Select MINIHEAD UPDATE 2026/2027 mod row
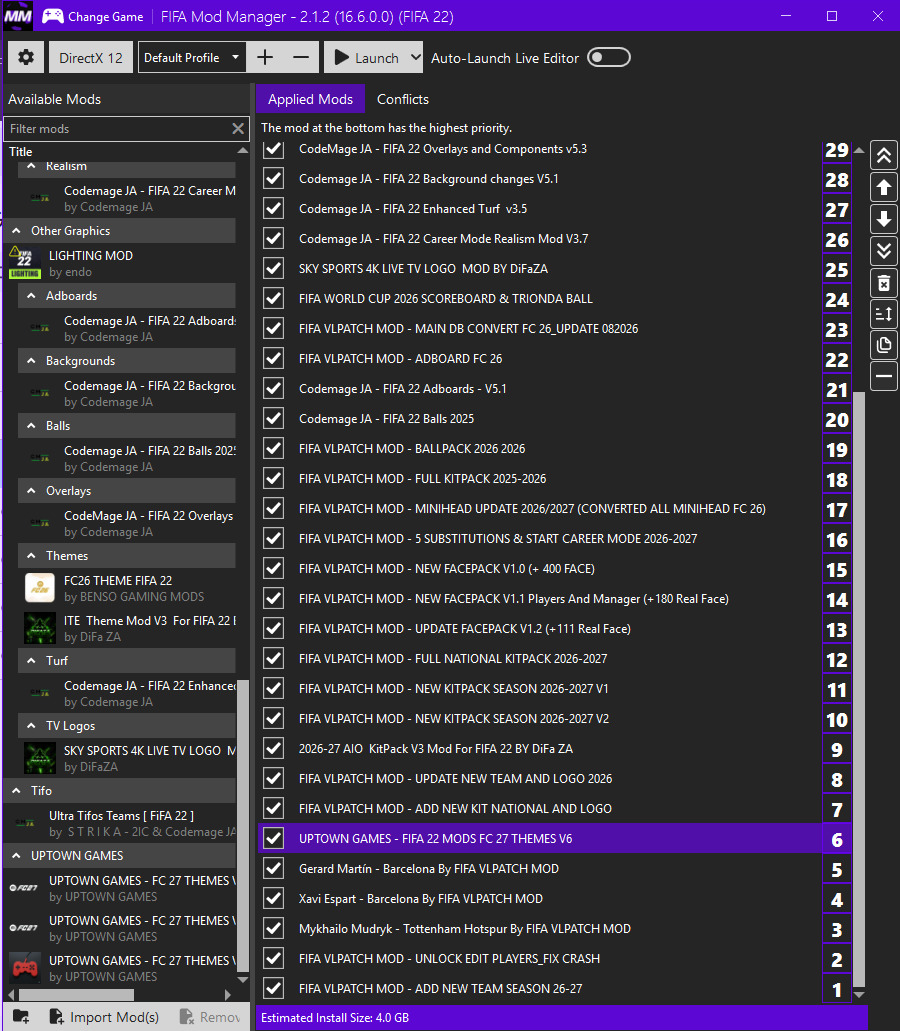The width and height of the screenshot is (900, 1031). tap(540, 508)
